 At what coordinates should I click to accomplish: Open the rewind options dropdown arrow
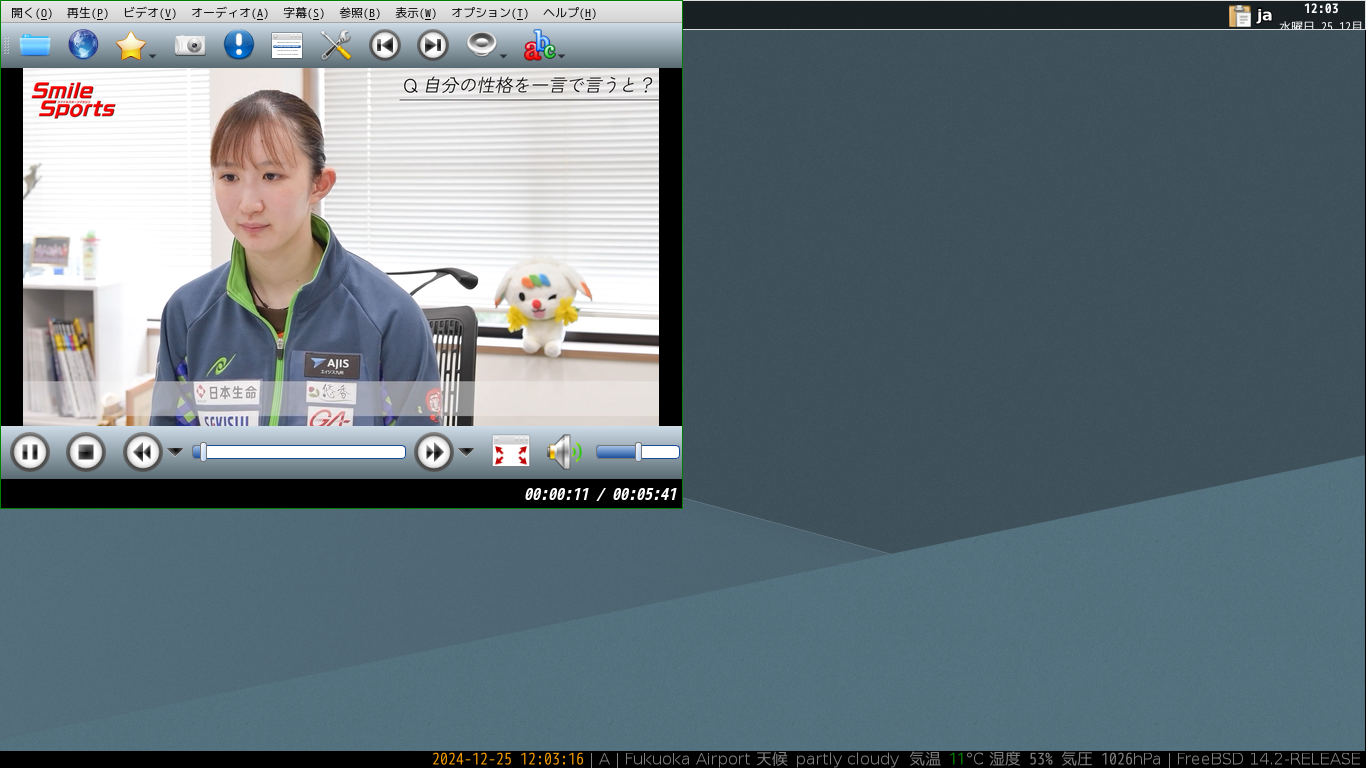click(x=175, y=452)
